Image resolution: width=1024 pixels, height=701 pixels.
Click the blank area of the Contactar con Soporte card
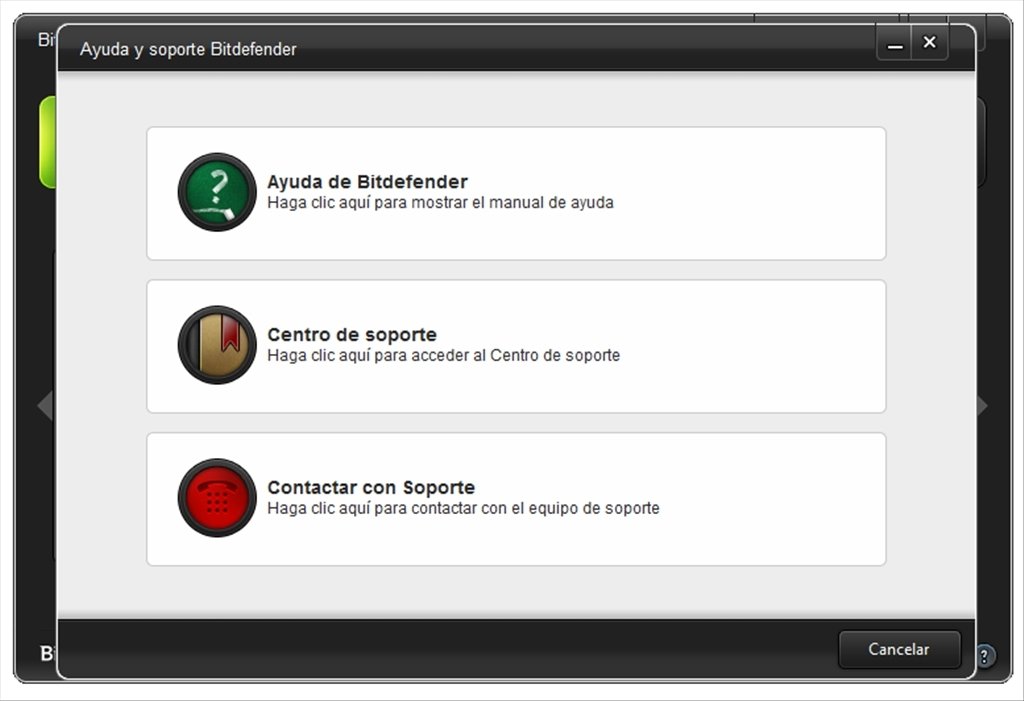click(x=771, y=499)
